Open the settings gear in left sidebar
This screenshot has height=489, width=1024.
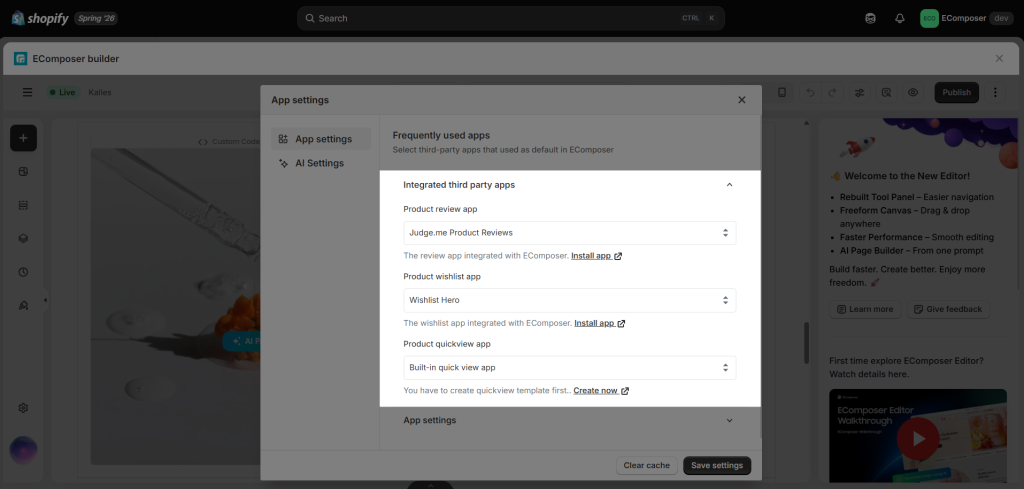click(x=24, y=408)
